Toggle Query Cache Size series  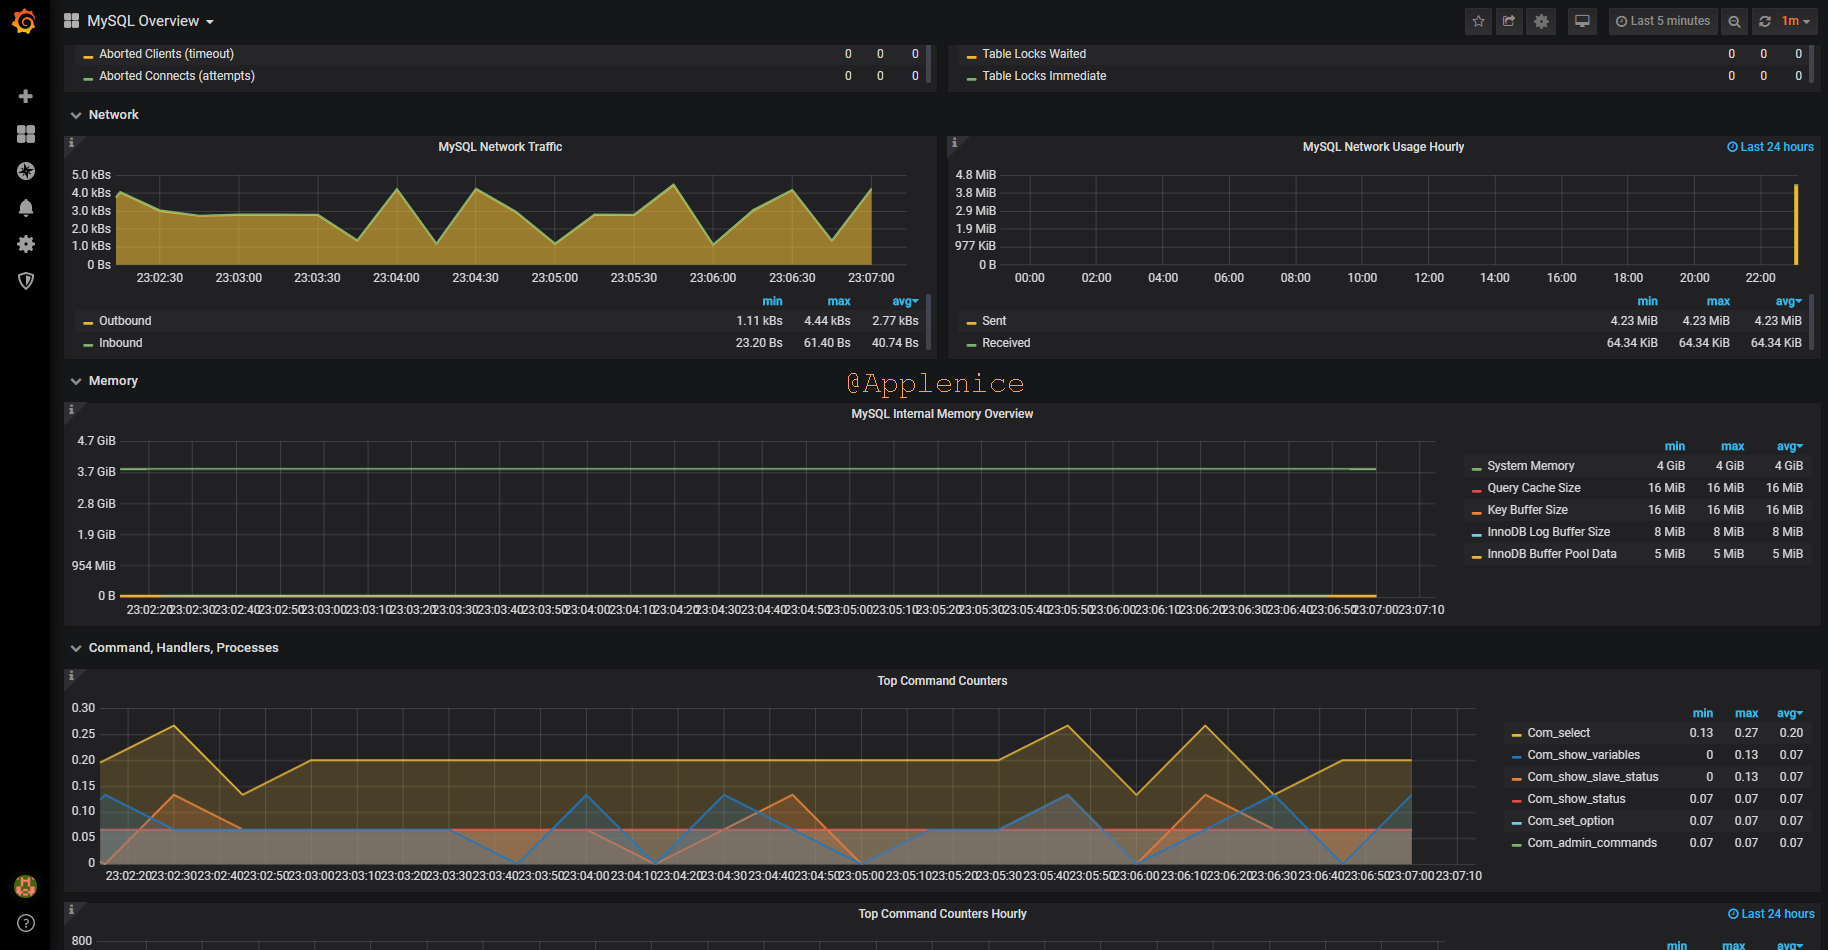1533,488
